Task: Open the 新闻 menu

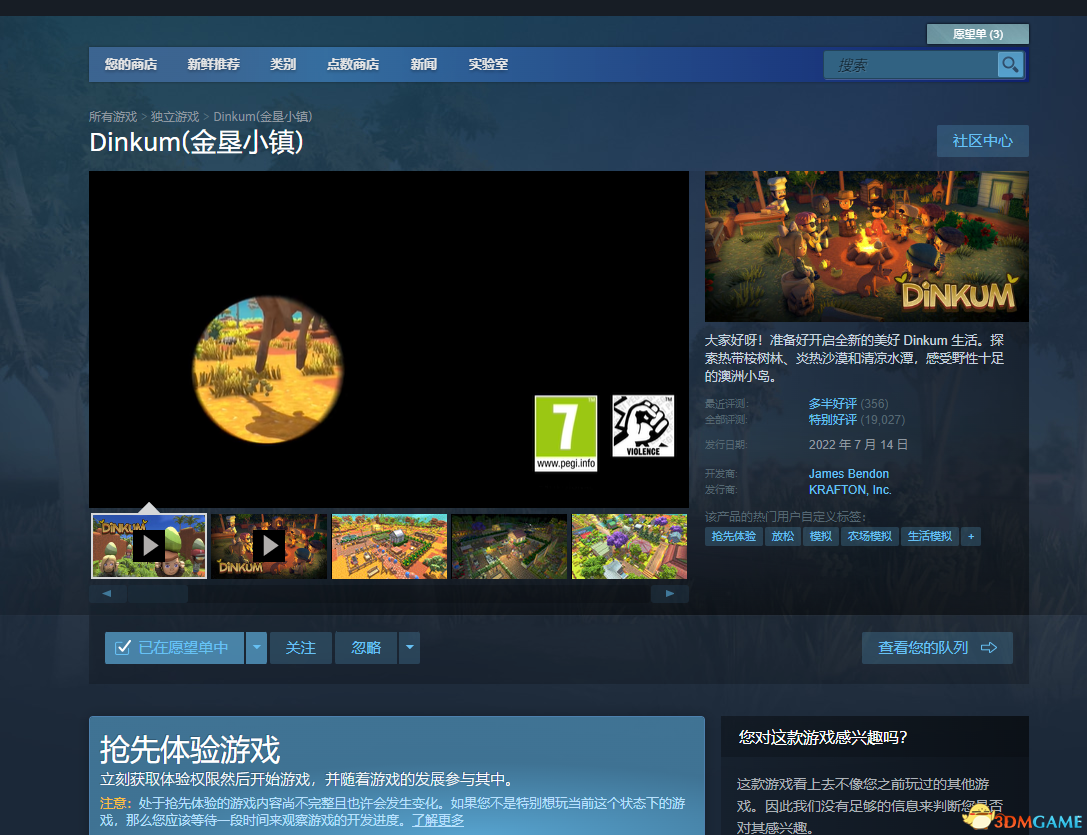Action: tap(424, 64)
